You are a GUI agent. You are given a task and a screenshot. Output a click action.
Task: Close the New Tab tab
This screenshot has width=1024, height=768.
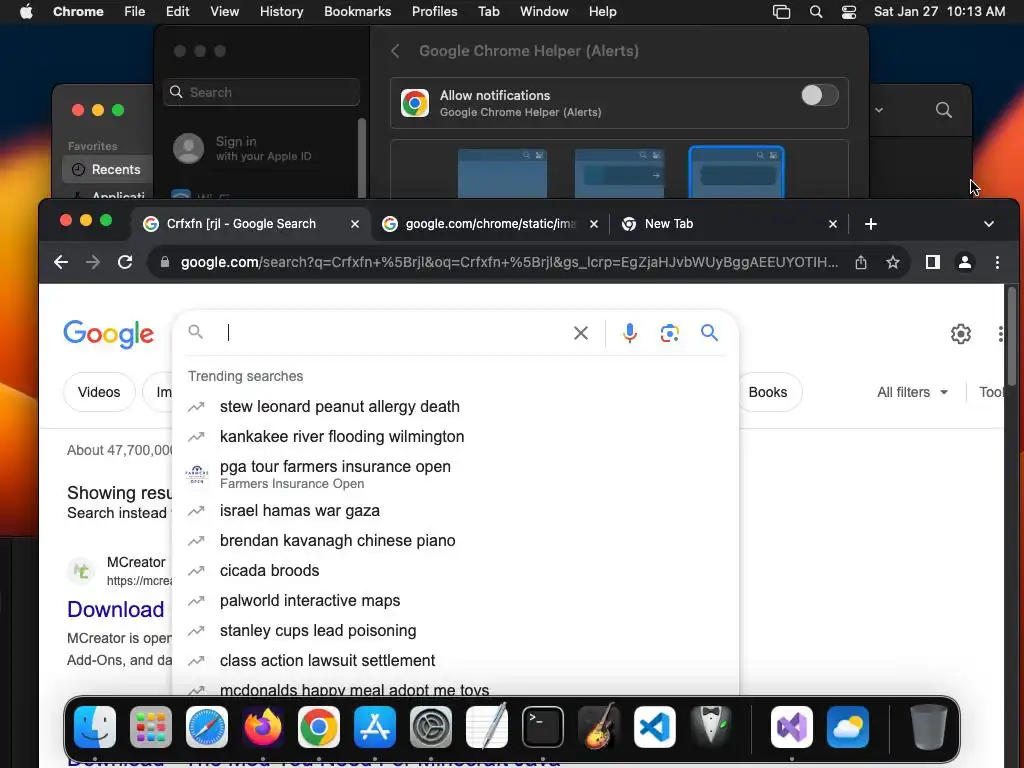click(x=833, y=224)
